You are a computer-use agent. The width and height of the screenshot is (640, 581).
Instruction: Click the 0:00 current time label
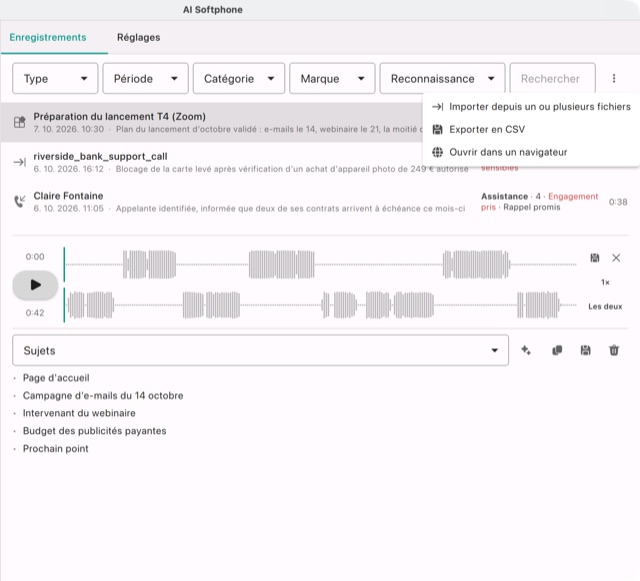pyautogui.click(x=35, y=256)
